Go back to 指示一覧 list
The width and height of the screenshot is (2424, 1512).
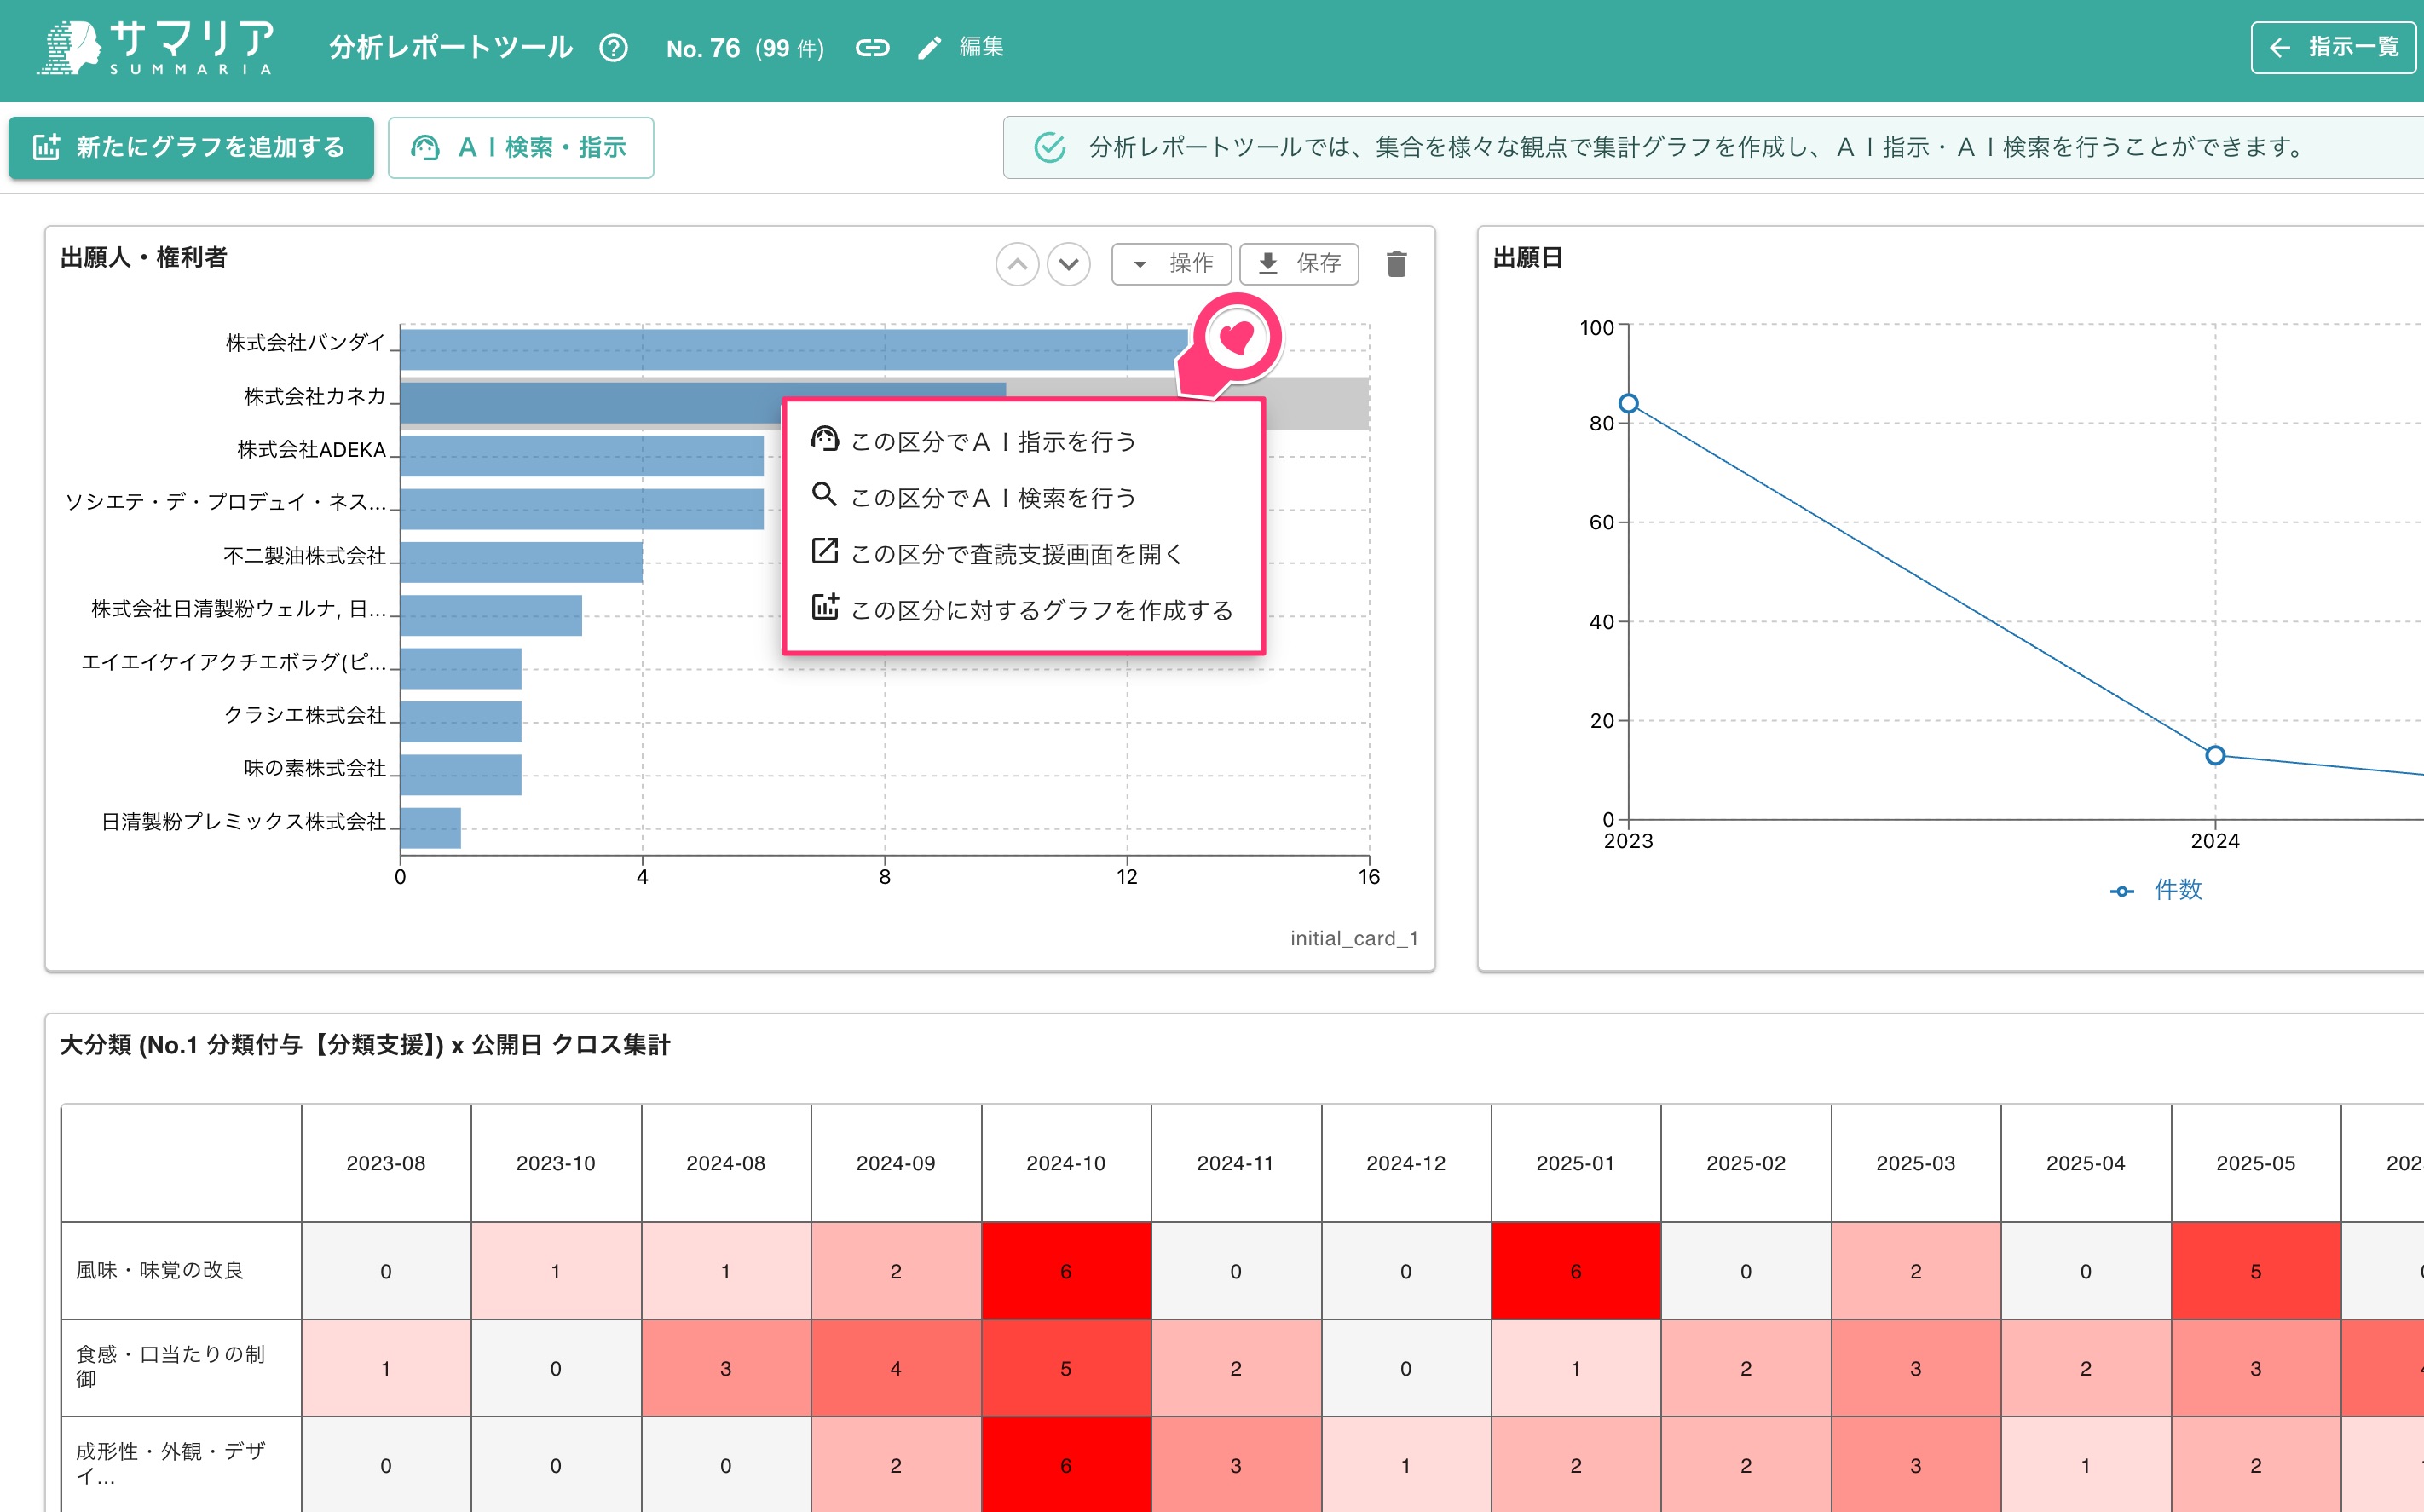click(x=2334, y=47)
